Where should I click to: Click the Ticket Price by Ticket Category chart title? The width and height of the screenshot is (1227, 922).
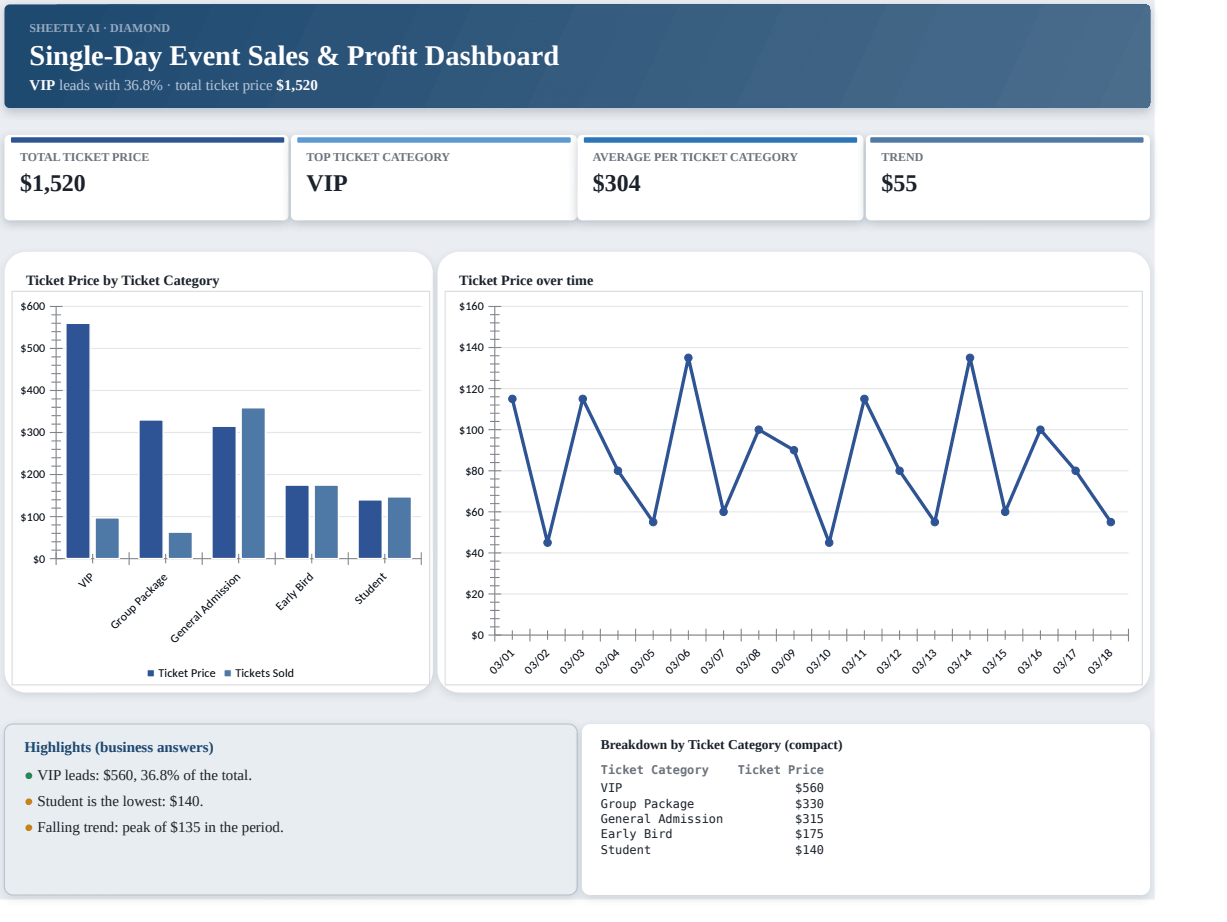[x=122, y=281]
